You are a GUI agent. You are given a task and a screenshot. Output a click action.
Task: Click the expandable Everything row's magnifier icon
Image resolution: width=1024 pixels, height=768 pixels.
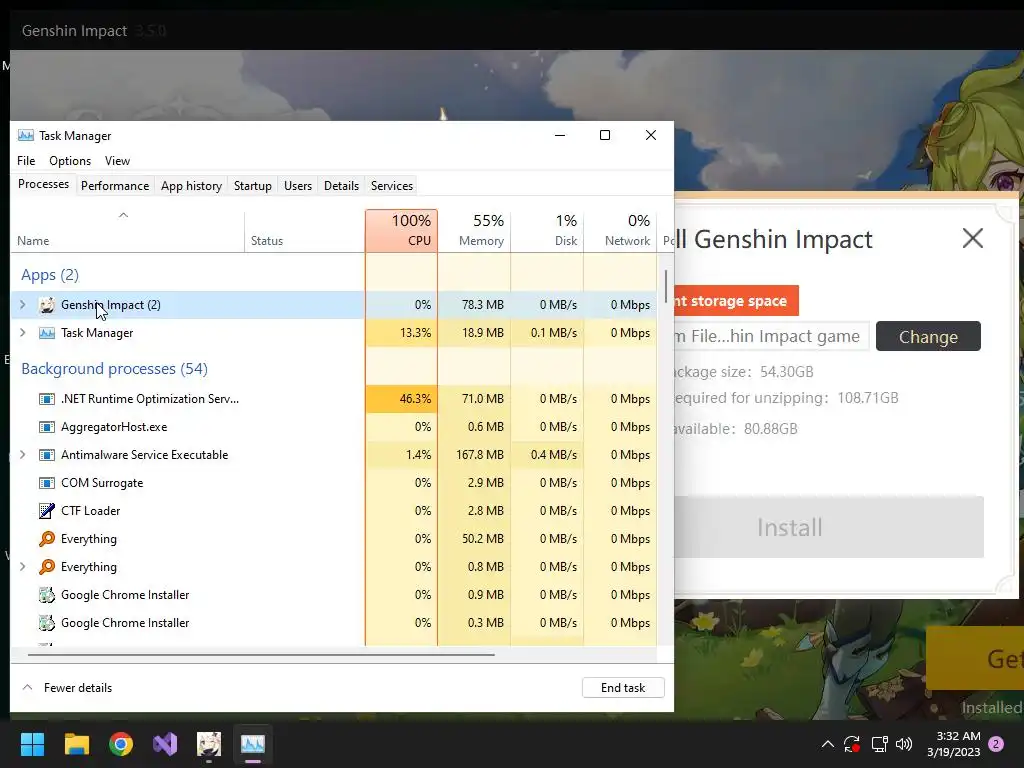coord(46,567)
